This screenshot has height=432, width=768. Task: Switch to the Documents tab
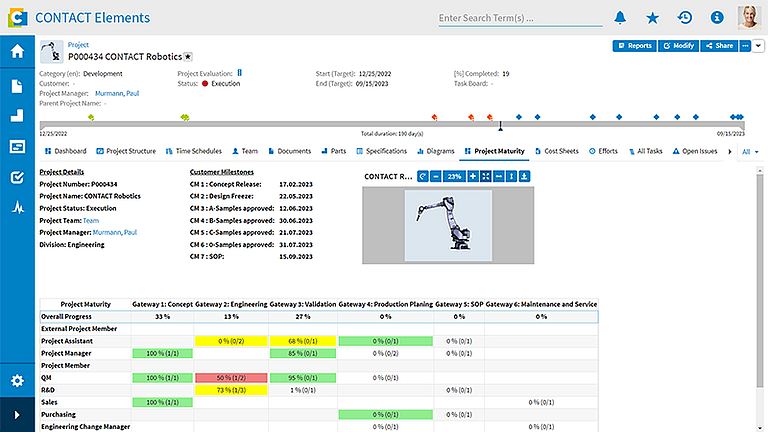coord(289,151)
